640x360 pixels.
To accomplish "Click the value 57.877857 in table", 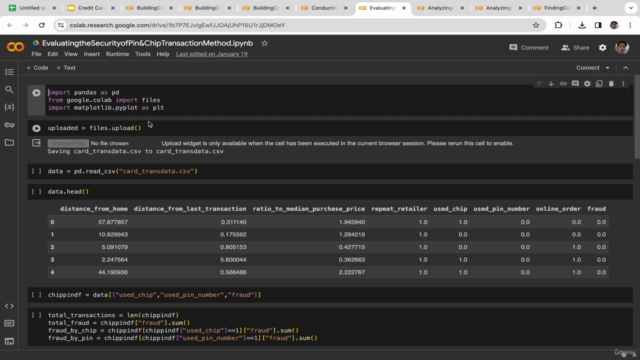I will [113, 222].
